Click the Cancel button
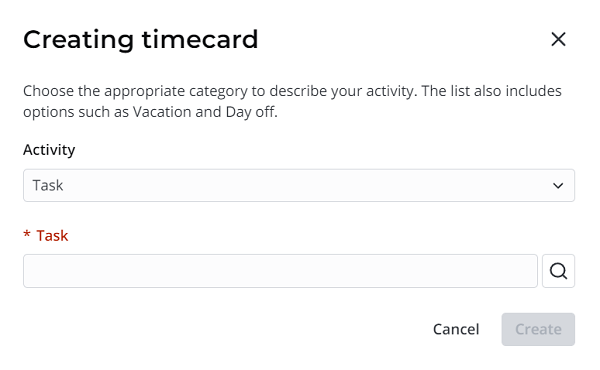600x370 pixels. (x=456, y=329)
